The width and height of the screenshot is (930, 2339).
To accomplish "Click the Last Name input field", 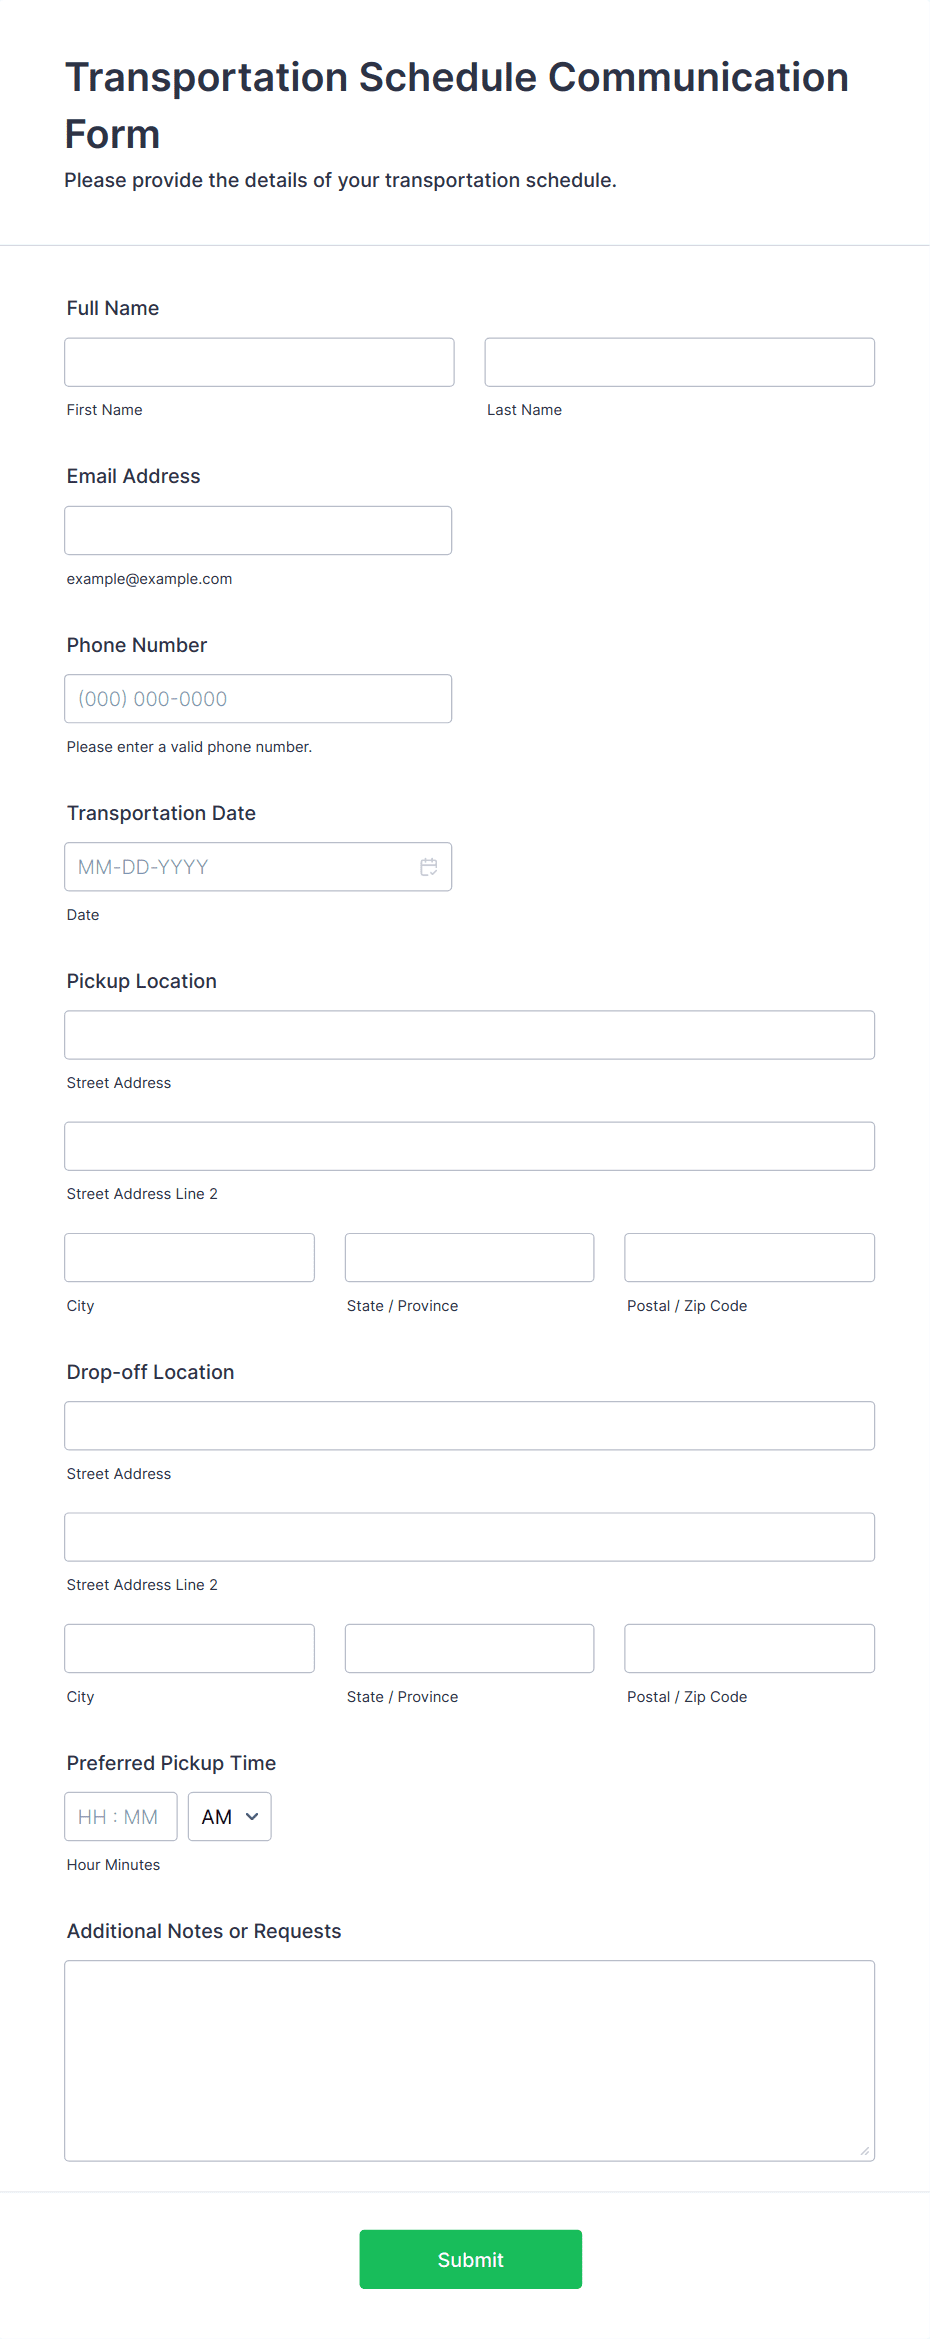I will click(x=679, y=362).
